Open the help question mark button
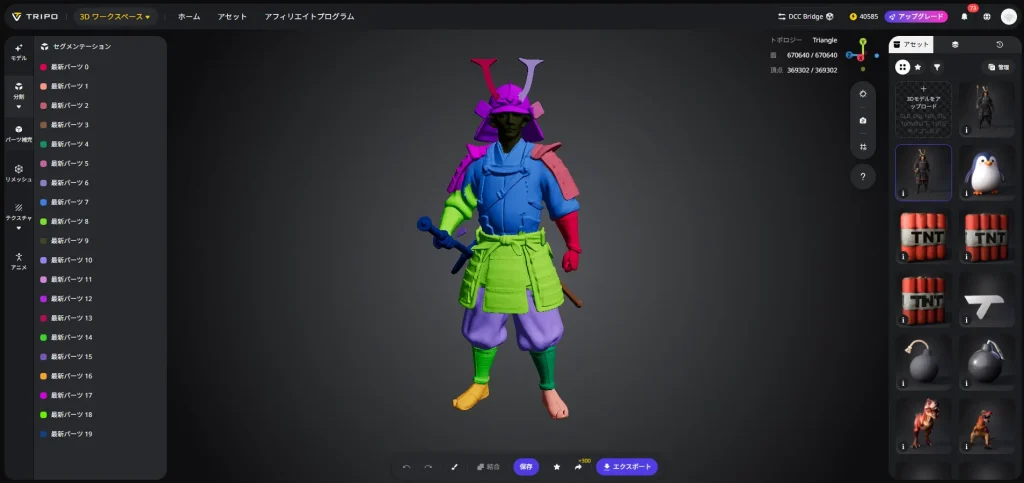Viewport: 1024px width, 483px height. click(862, 177)
